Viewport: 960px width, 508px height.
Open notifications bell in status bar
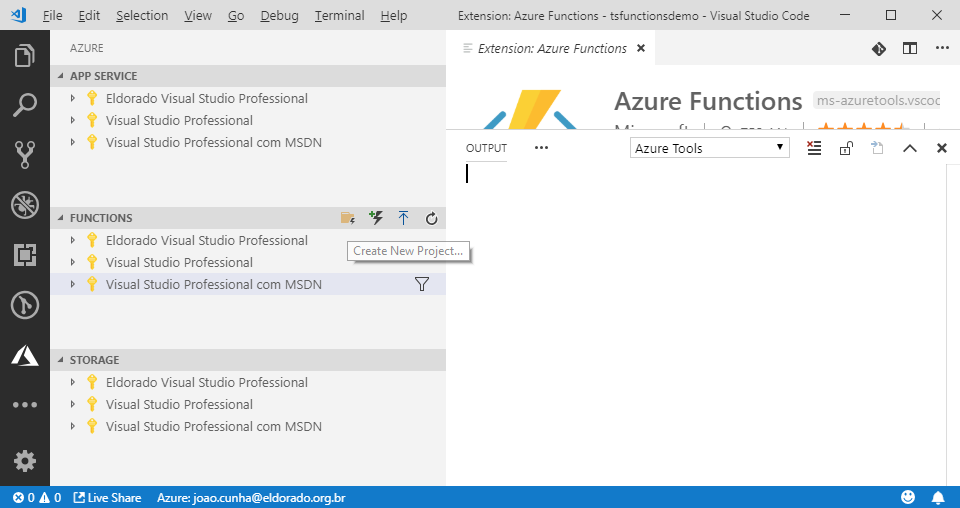tap(938, 497)
